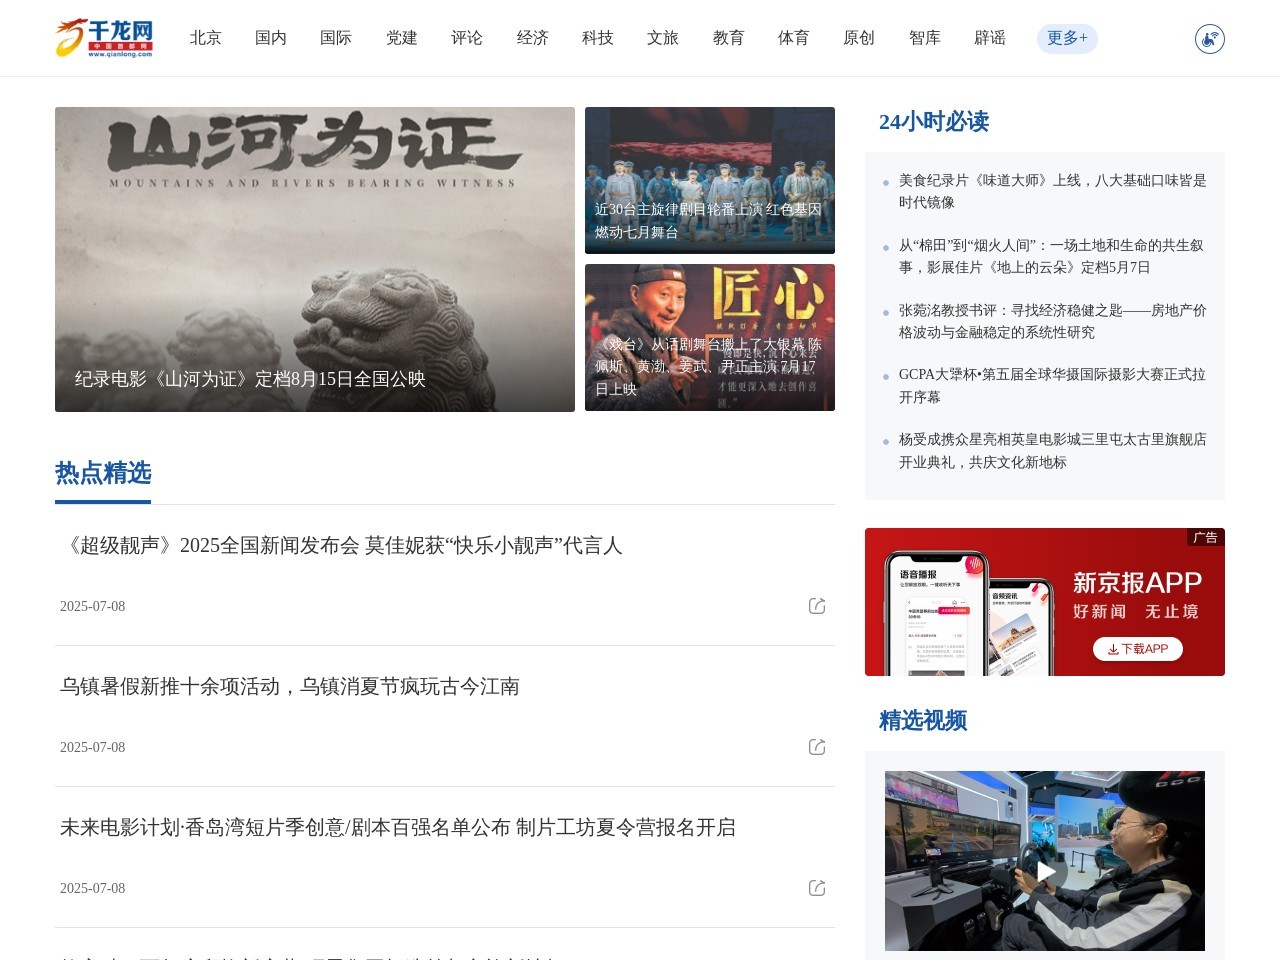1280x960 pixels.
Task: Share the 《超级靓声》 article
Action: [x=817, y=606]
